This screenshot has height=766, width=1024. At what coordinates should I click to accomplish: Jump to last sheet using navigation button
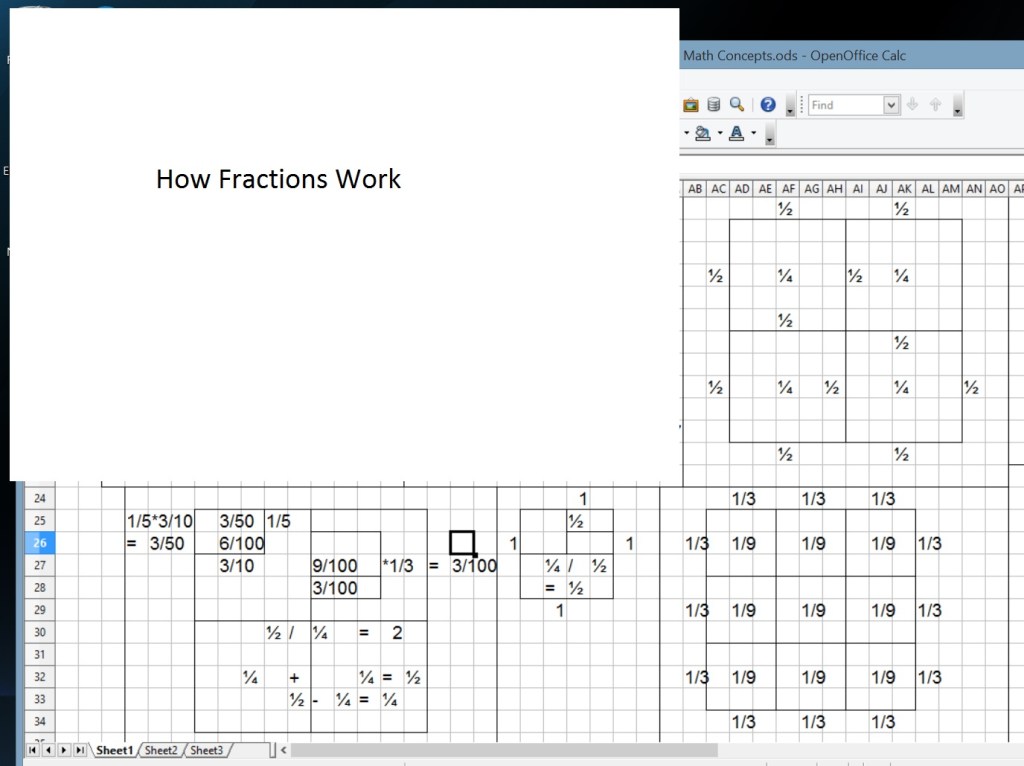[80, 750]
